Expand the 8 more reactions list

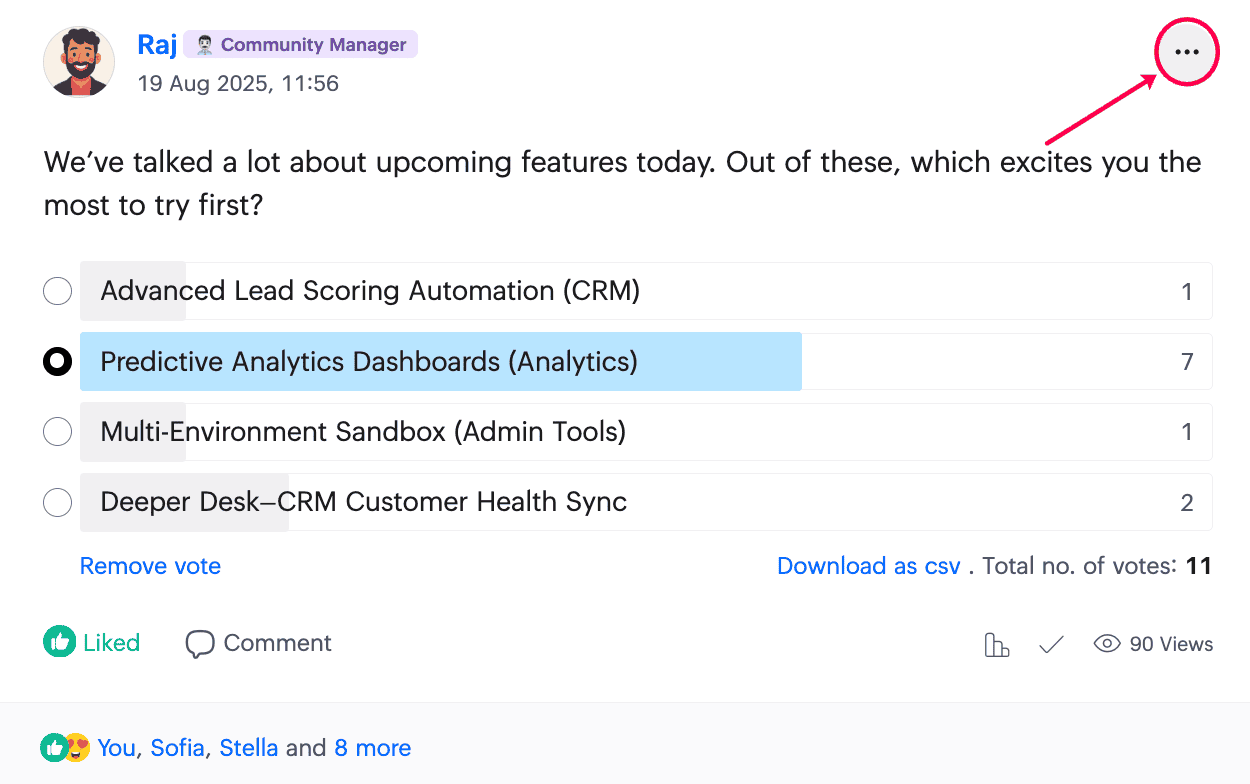[372, 748]
